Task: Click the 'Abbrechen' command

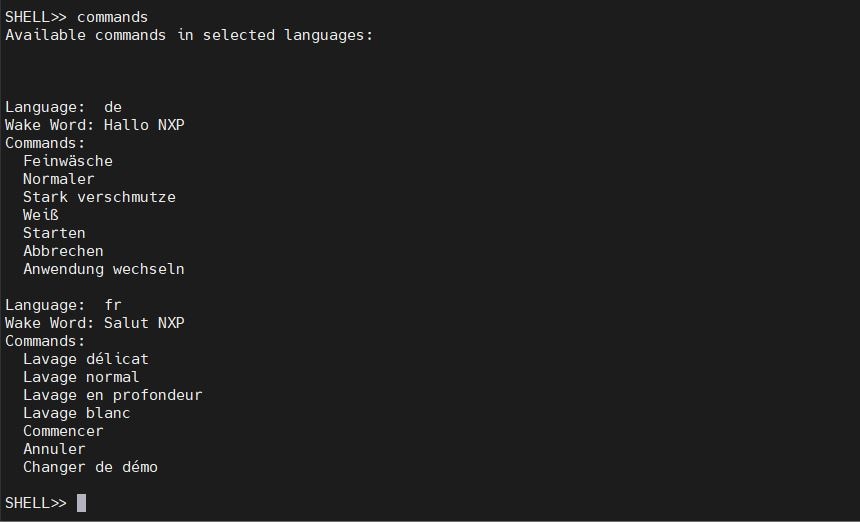Action: click(63, 251)
